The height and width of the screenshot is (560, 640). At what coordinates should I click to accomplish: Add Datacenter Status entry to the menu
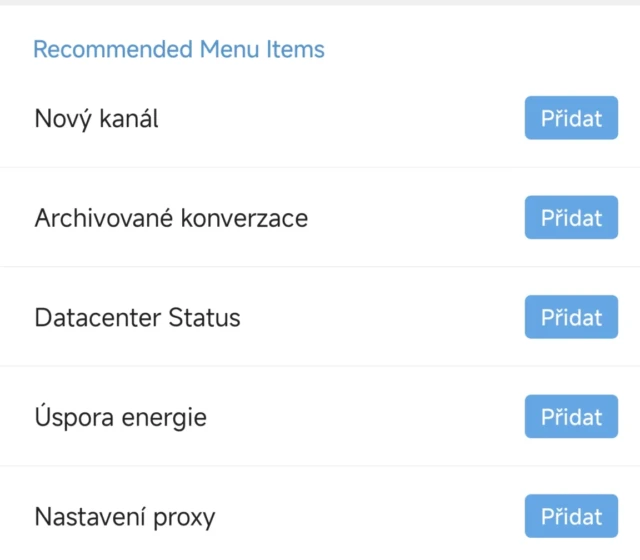[571, 317]
